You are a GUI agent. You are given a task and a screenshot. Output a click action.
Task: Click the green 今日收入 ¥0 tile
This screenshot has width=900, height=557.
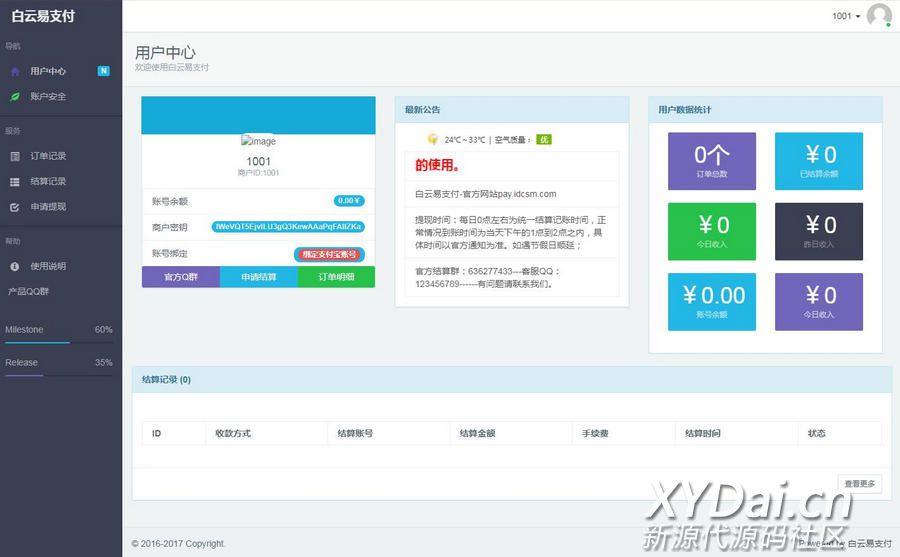coord(712,231)
